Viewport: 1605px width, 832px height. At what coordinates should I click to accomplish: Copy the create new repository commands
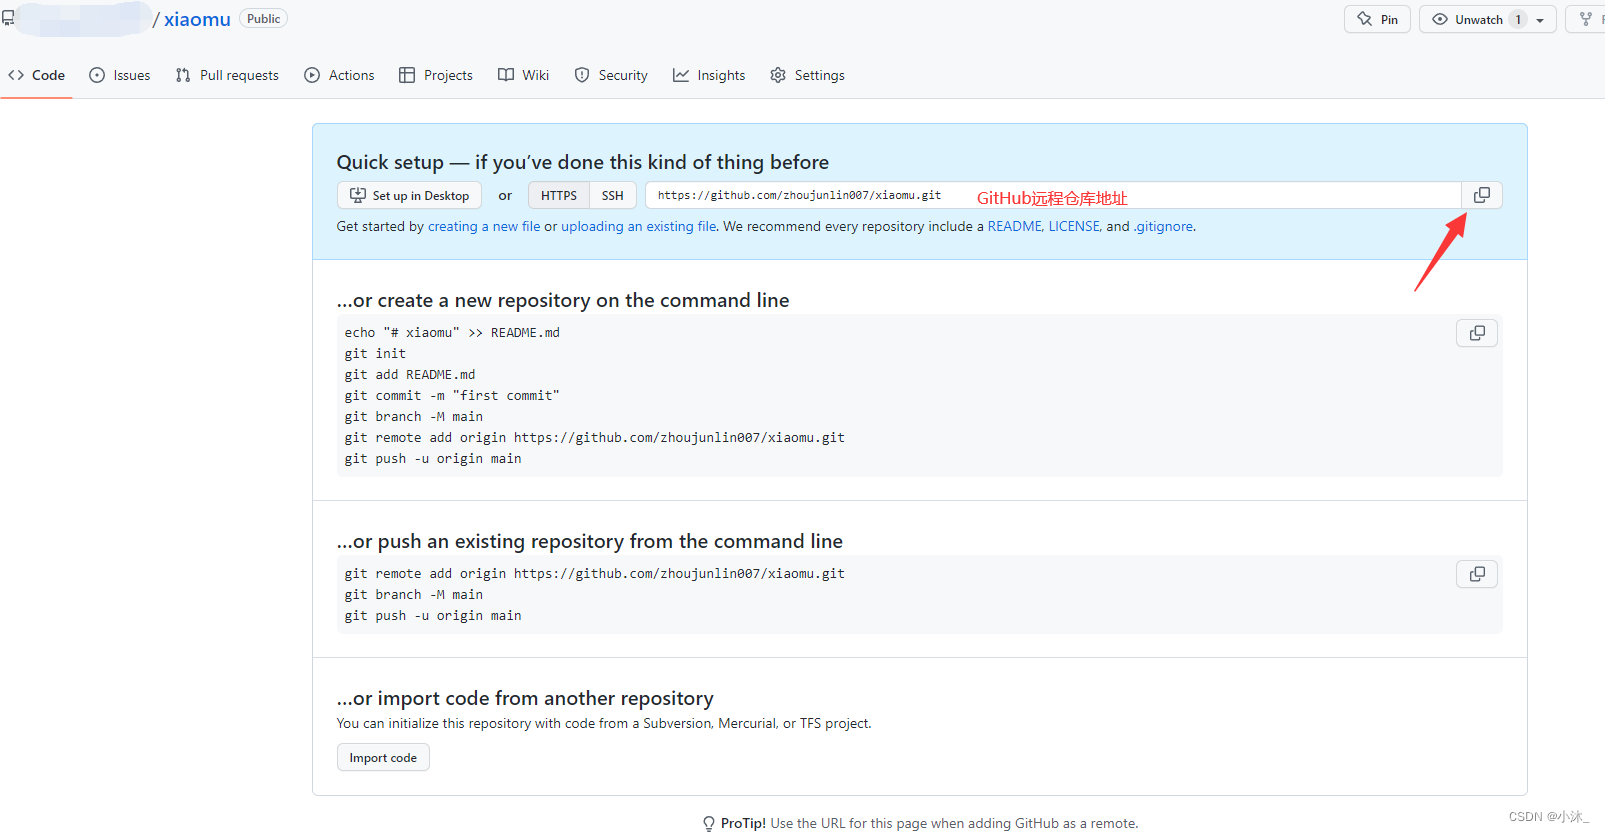point(1477,333)
